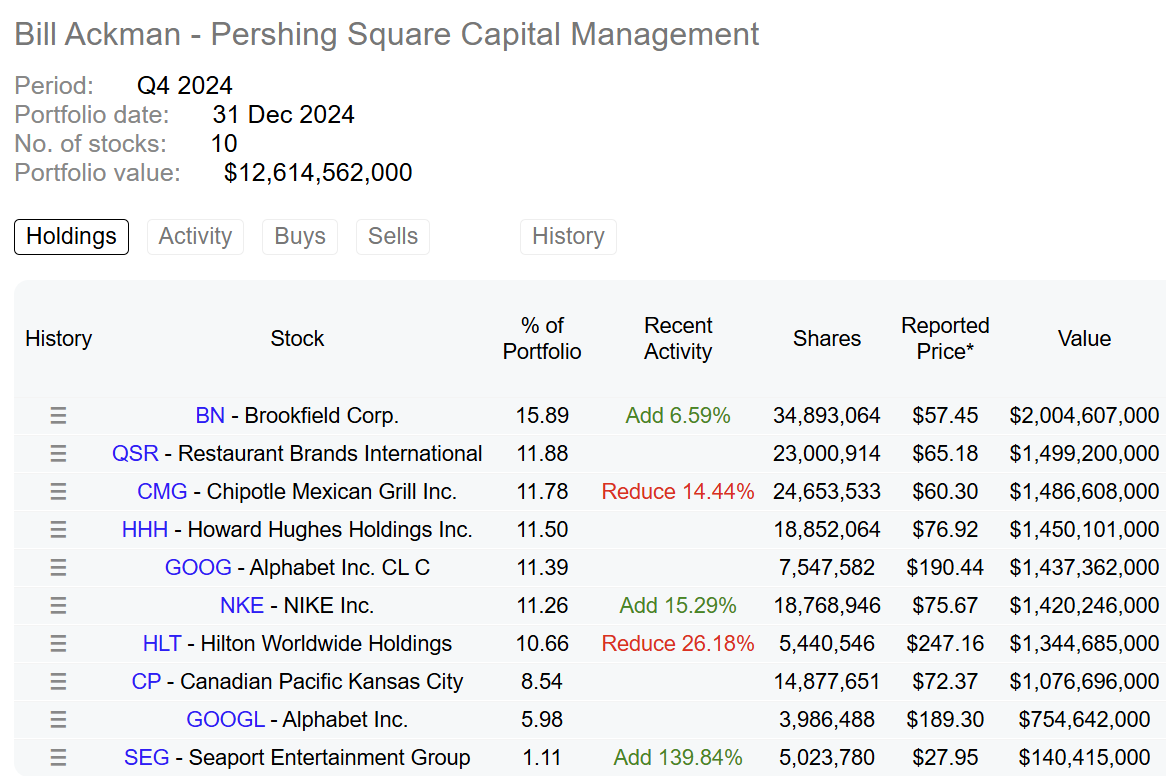
Task: Open the GOOGL ticker link
Action: tap(225, 719)
